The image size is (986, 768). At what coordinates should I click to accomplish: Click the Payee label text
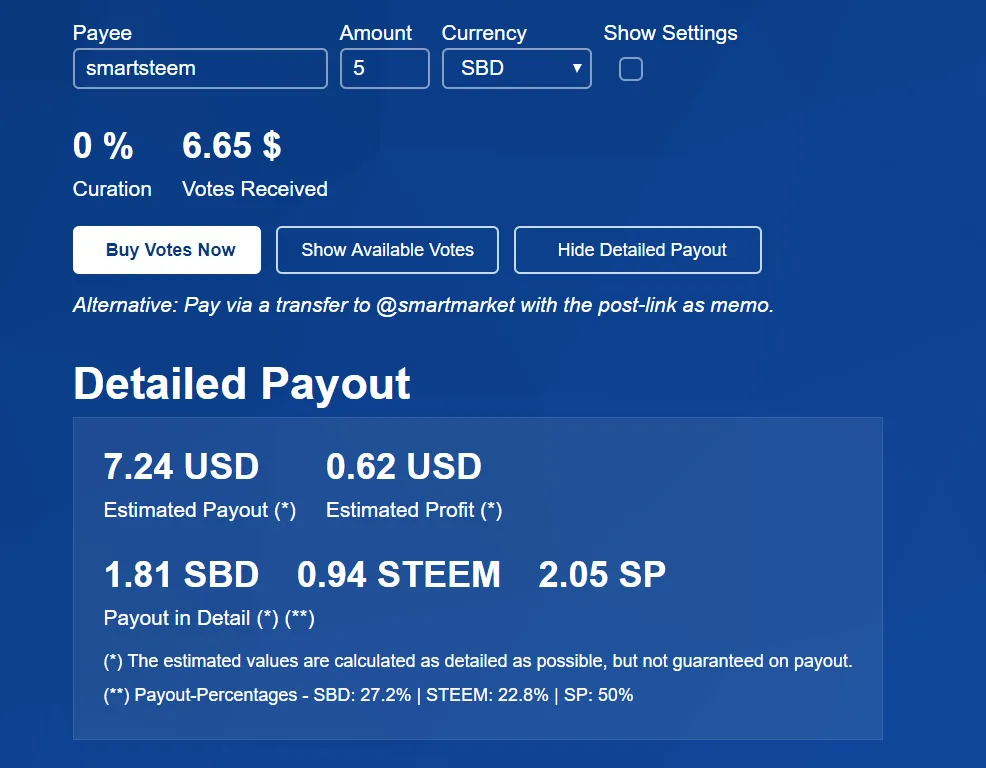[102, 33]
